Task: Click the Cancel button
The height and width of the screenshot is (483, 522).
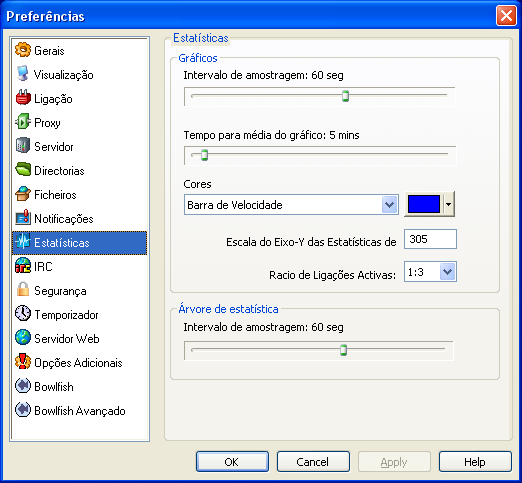Action: 313,462
